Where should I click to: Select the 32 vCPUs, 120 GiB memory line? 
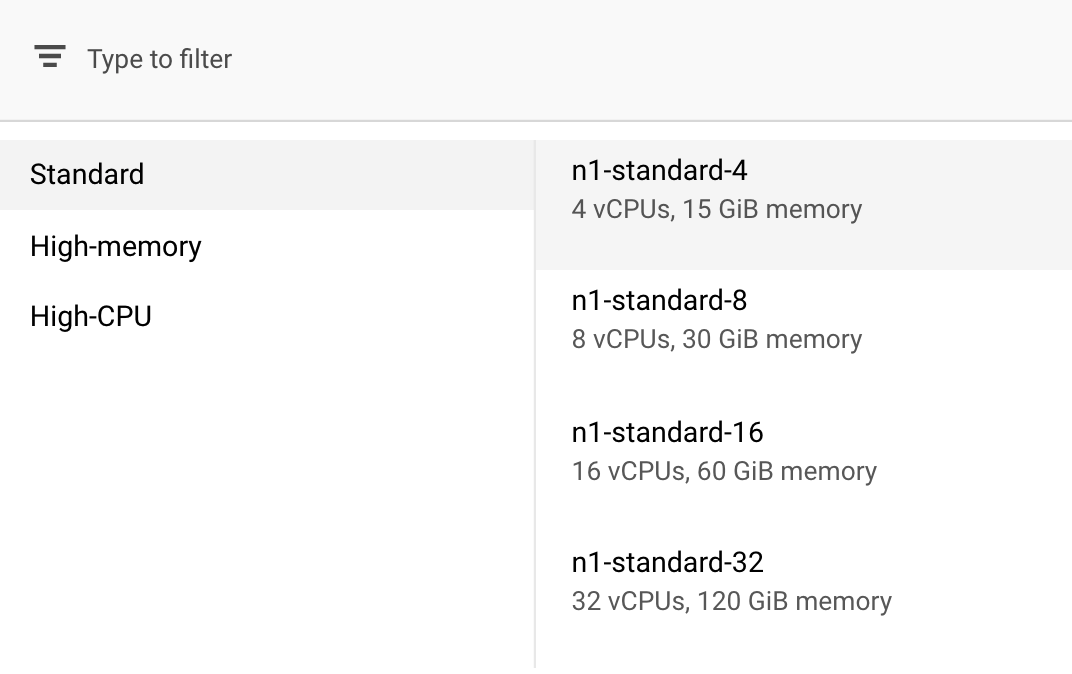[731, 600]
